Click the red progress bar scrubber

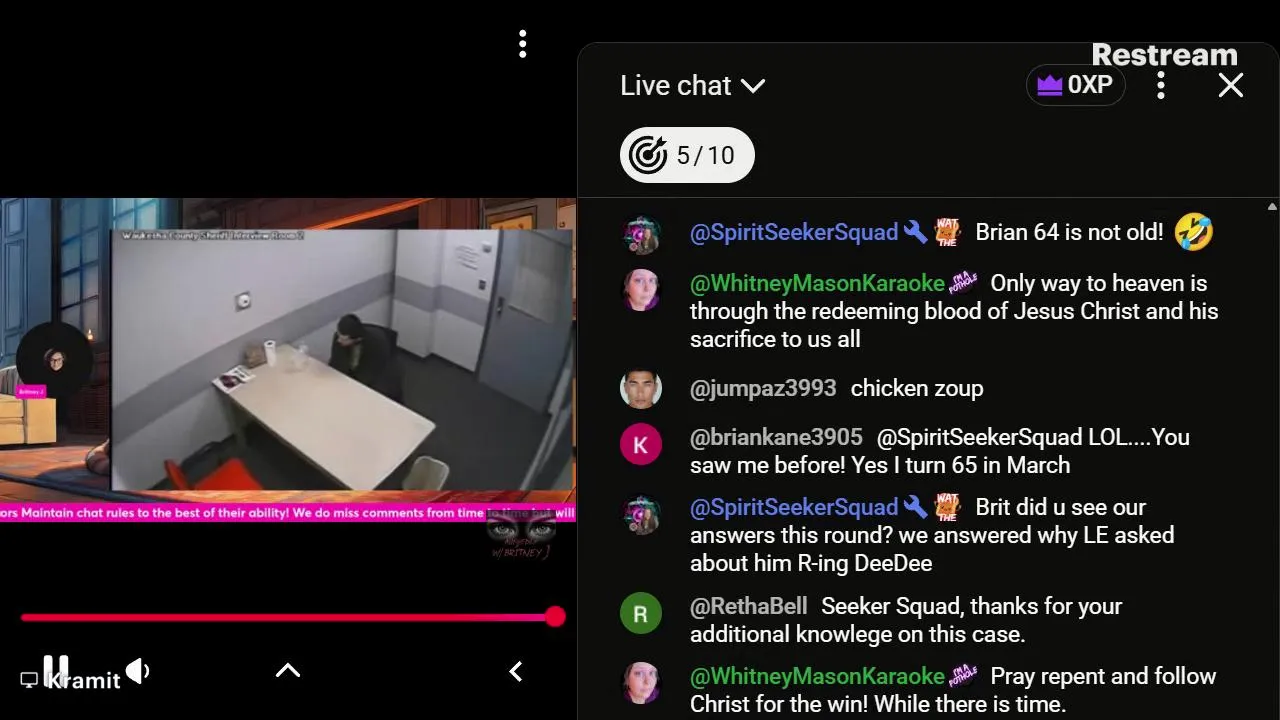click(x=555, y=617)
